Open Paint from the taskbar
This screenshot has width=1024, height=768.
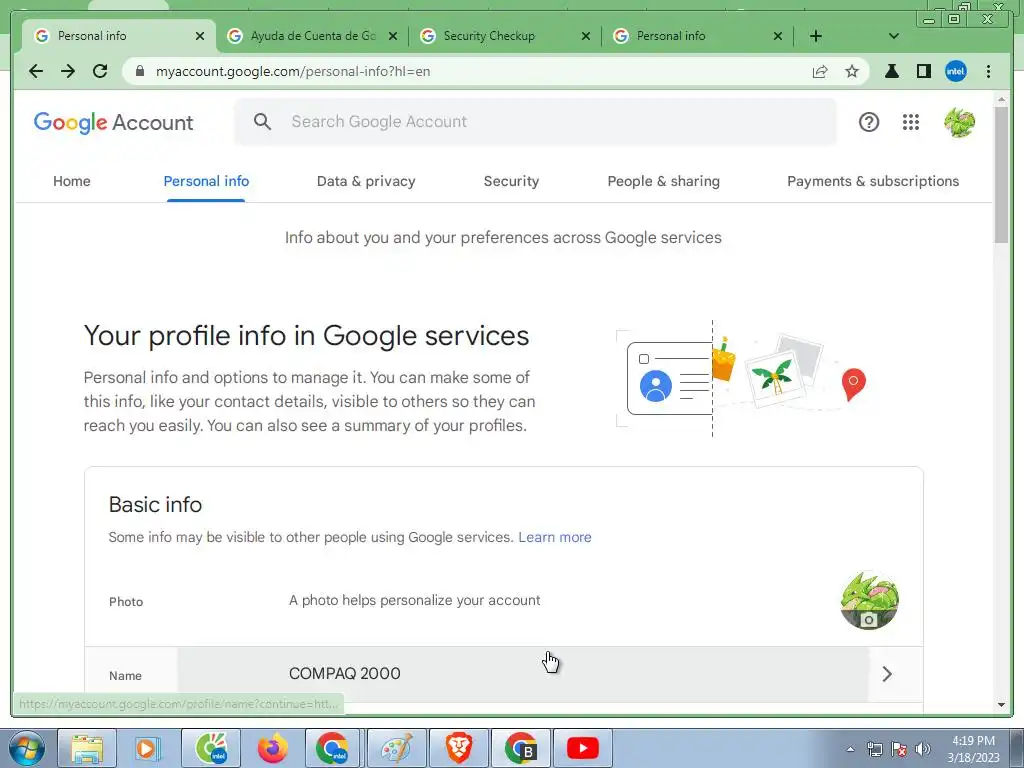[x=396, y=748]
